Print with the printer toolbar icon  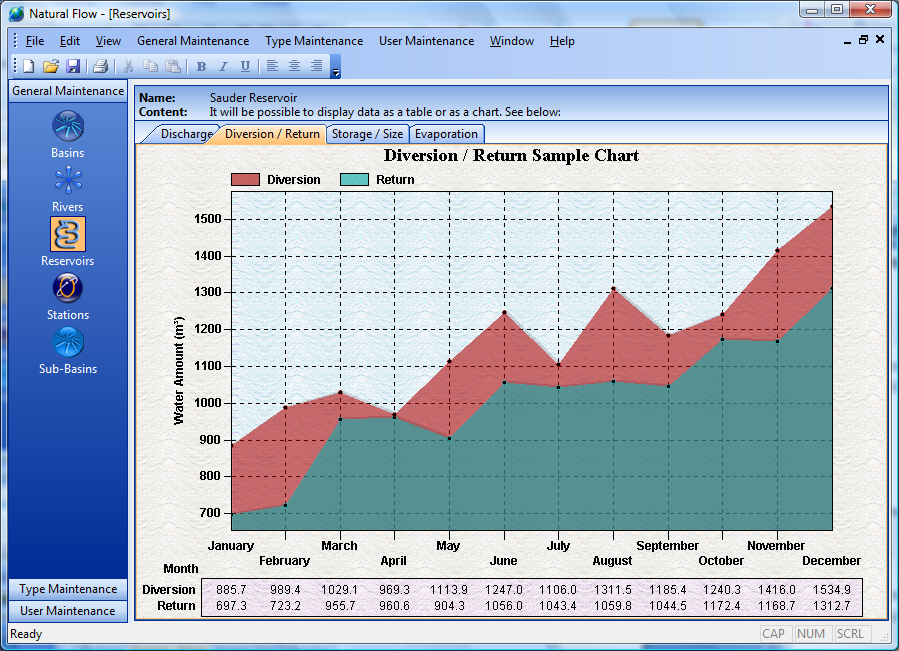pyautogui.click(x=100, y=66)
